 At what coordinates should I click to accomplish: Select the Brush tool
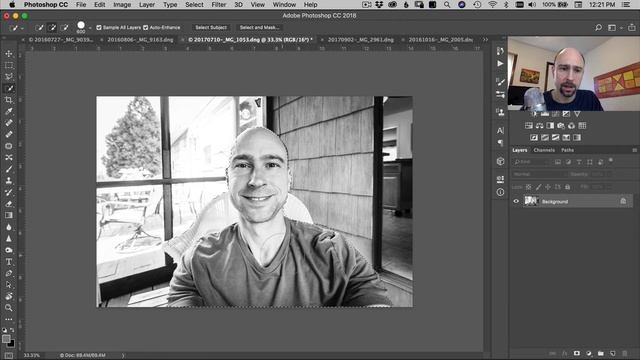(9, 169)
